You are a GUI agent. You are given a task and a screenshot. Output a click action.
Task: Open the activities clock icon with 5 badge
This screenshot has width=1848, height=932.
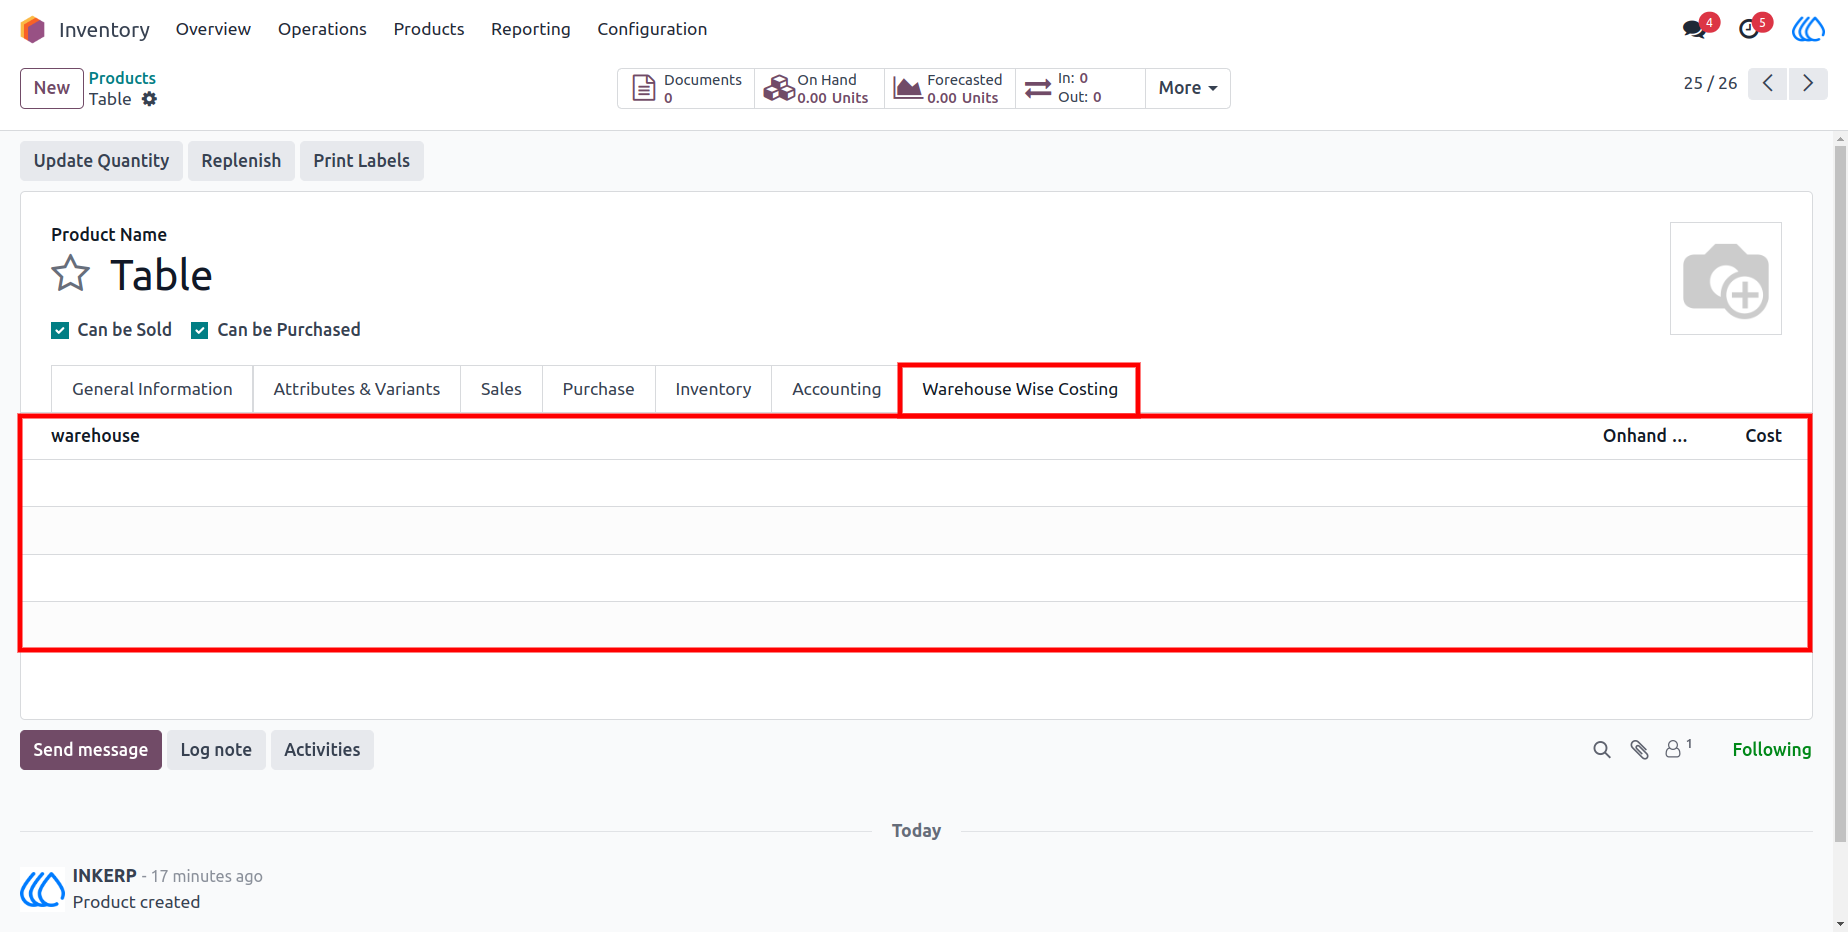point(1750,29)
